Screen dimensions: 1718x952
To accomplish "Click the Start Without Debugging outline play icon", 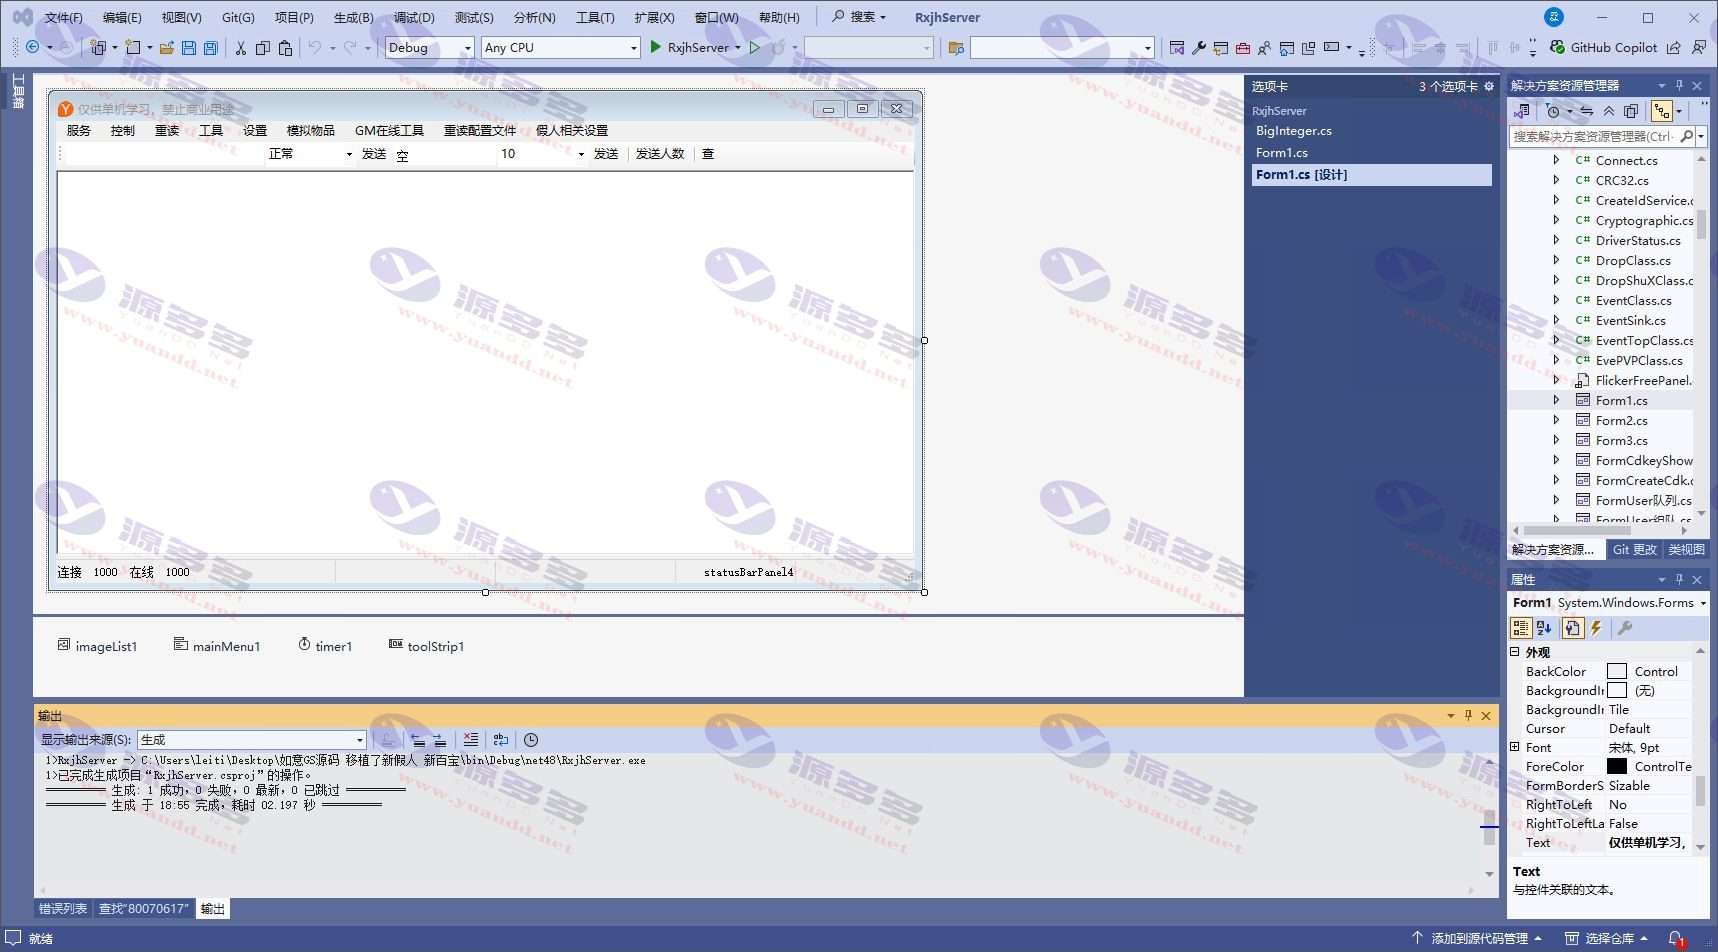I will (755, 47).
